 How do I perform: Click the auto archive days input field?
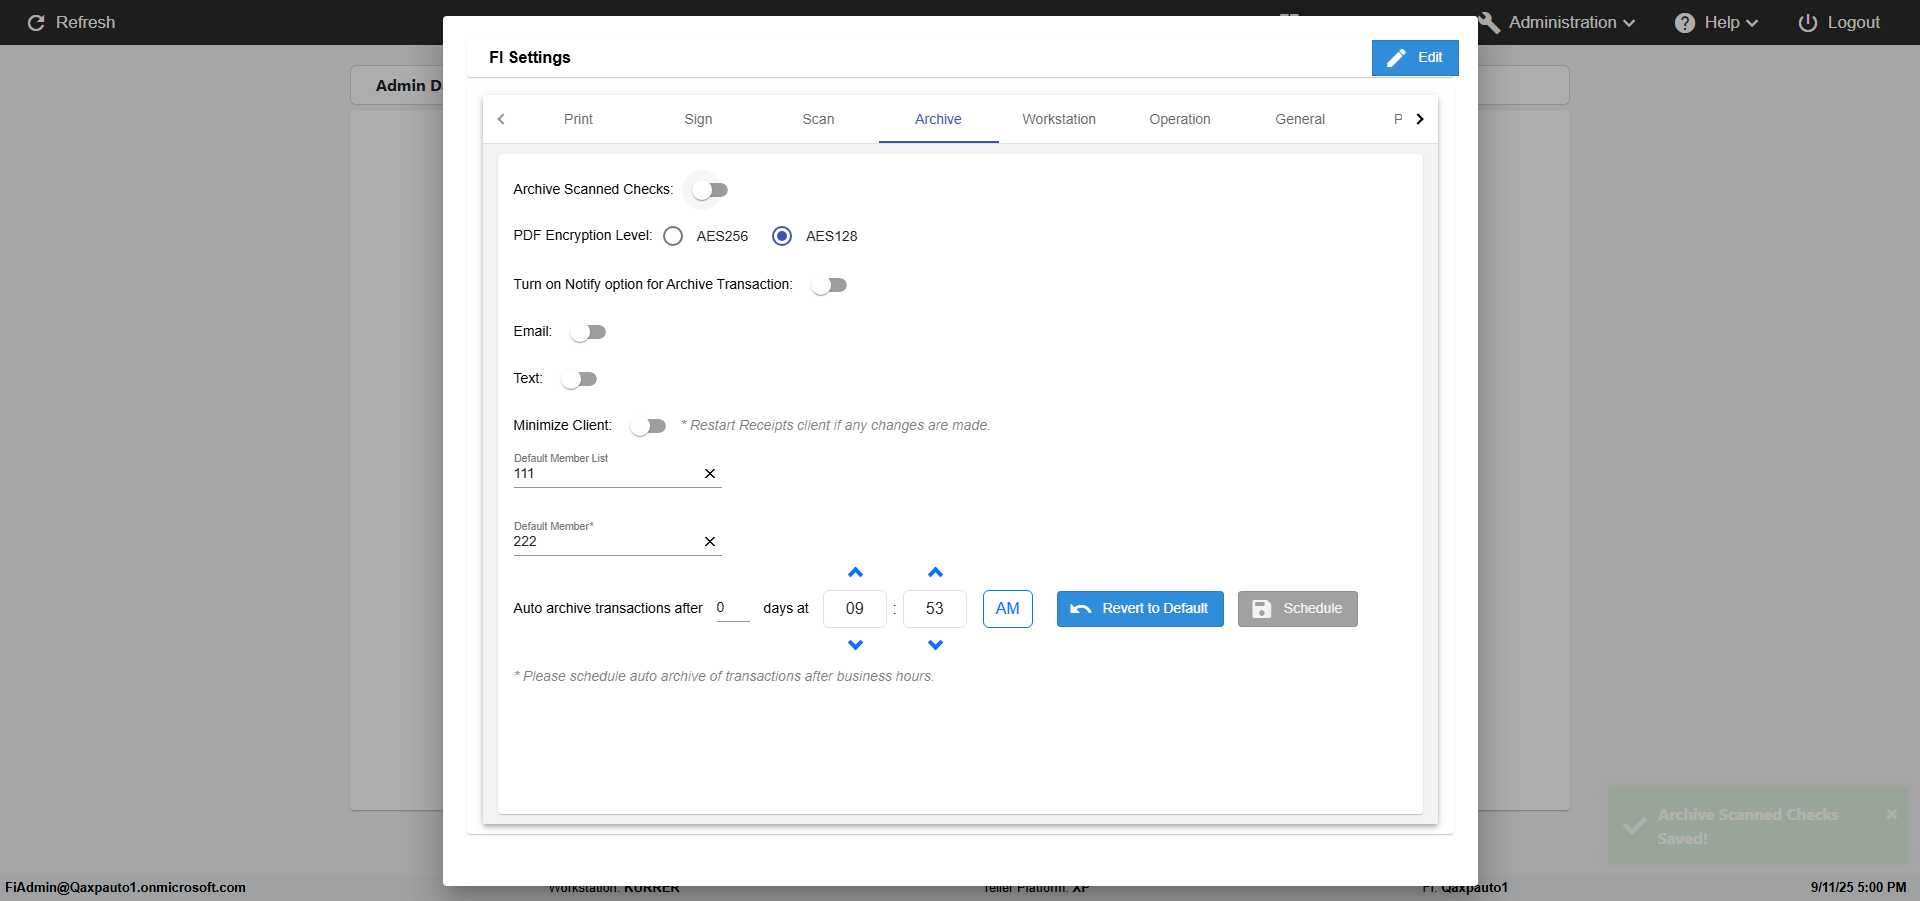pos(732,608)
